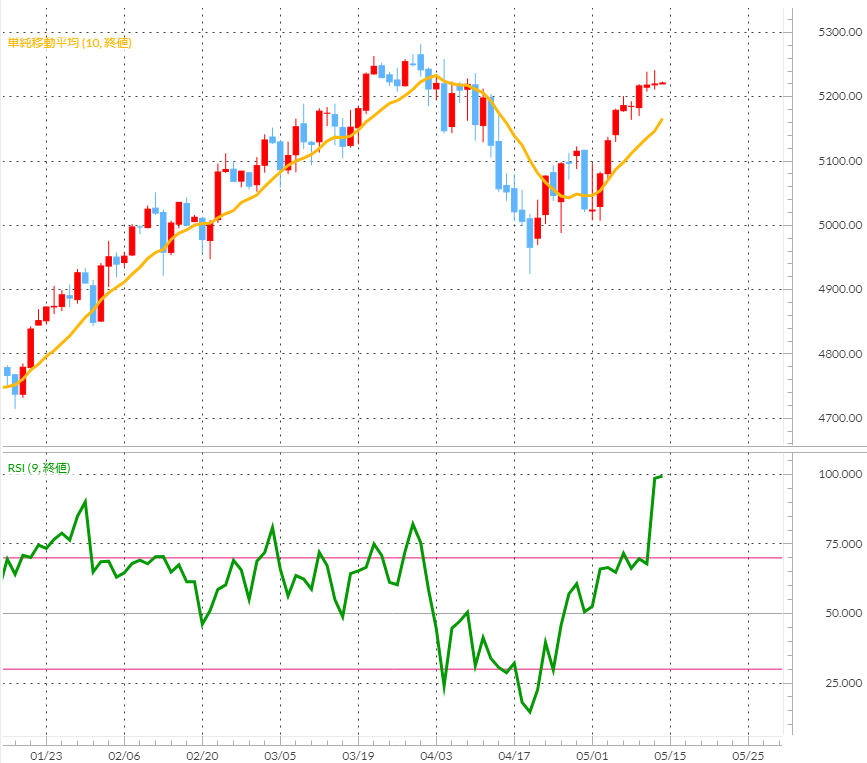Click the 04/03 date label
The height and width of the screenshot is (763, 867).
436,755
